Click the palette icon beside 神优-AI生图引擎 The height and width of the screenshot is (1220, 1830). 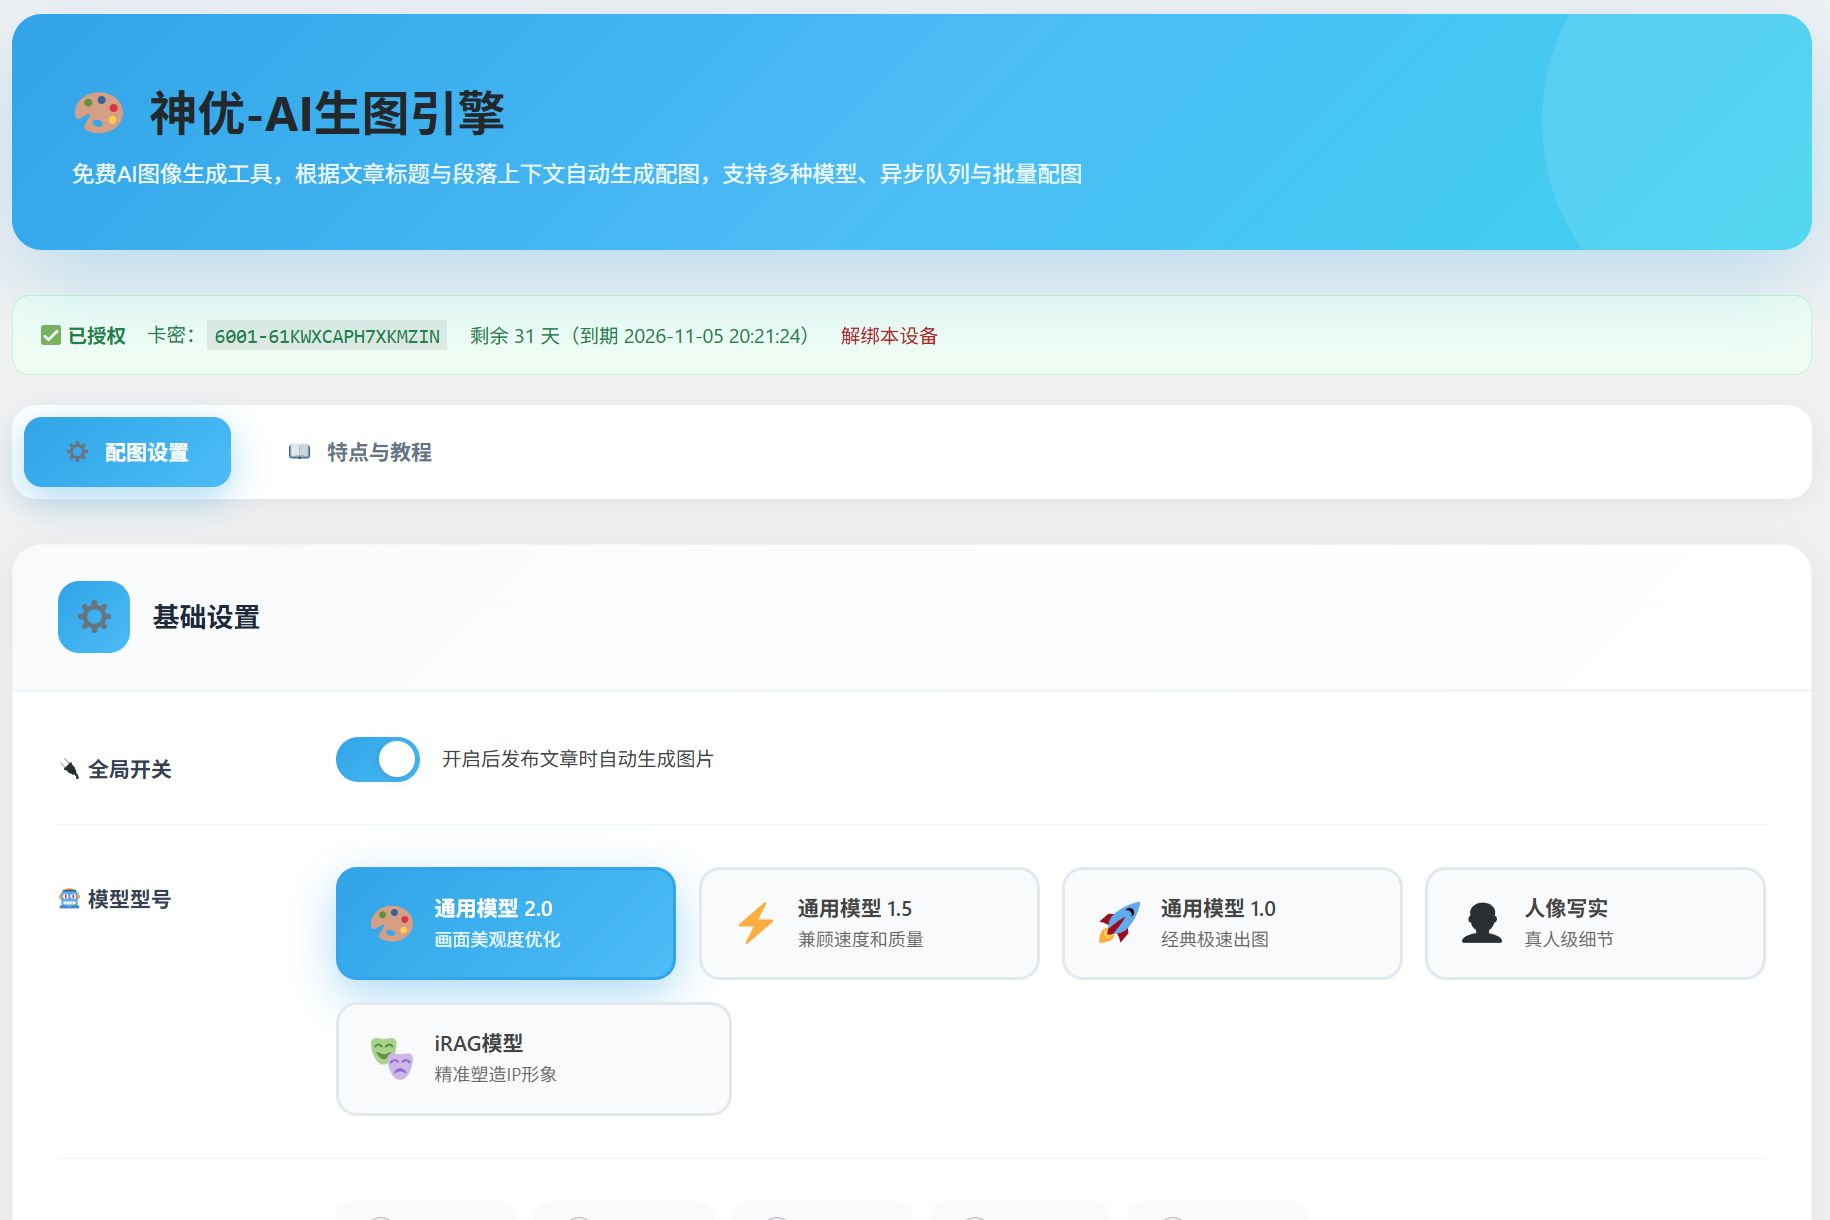(99, 113)
